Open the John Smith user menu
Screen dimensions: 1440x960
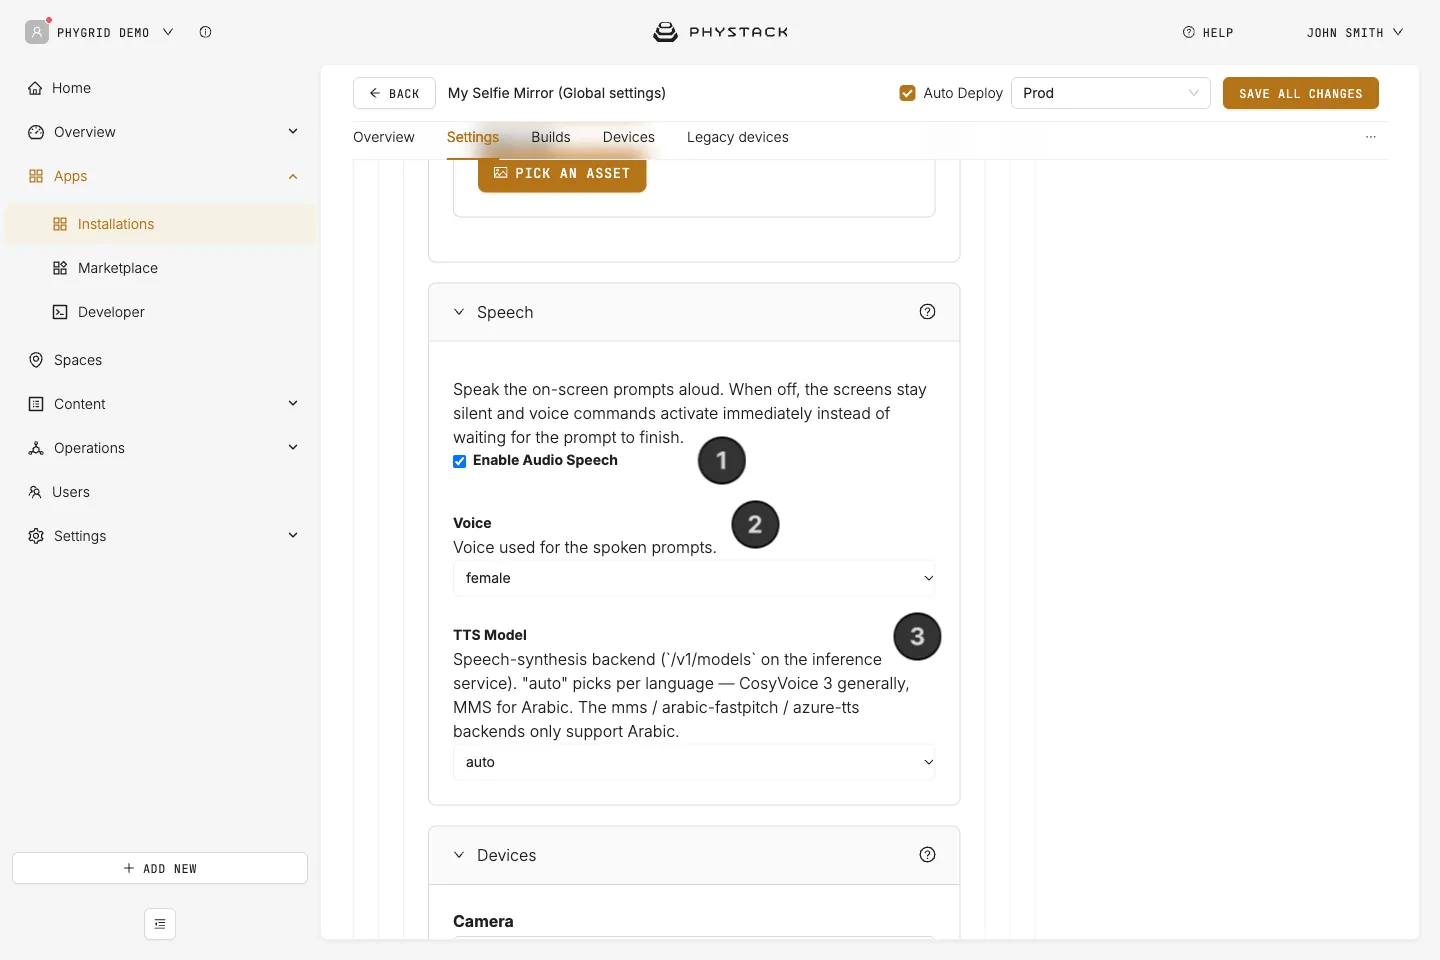coord(1355,32)
